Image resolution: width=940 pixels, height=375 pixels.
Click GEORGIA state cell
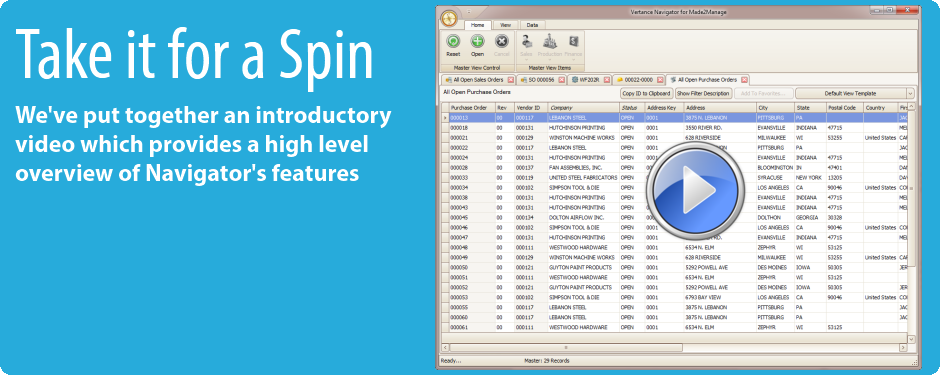(x=810, y=217)
